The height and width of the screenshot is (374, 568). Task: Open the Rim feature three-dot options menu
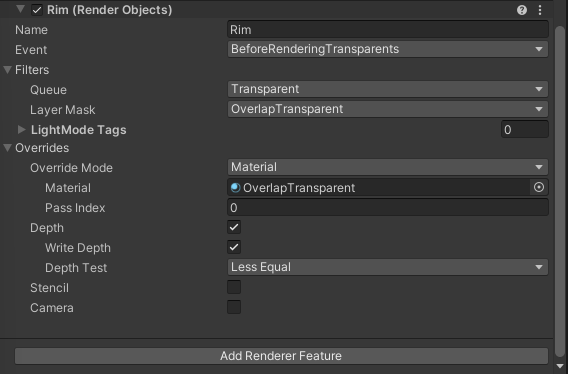click(x=540, y=10)
